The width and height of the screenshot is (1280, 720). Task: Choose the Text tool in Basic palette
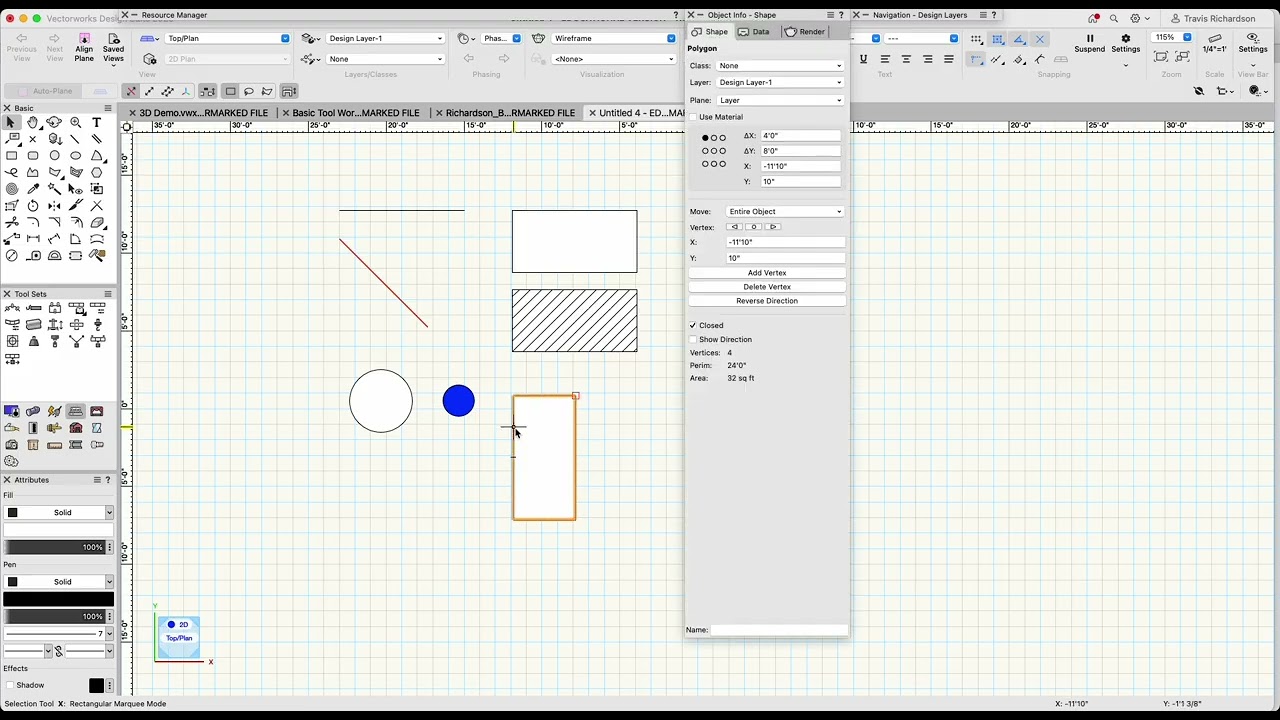[x=97, y=122]
